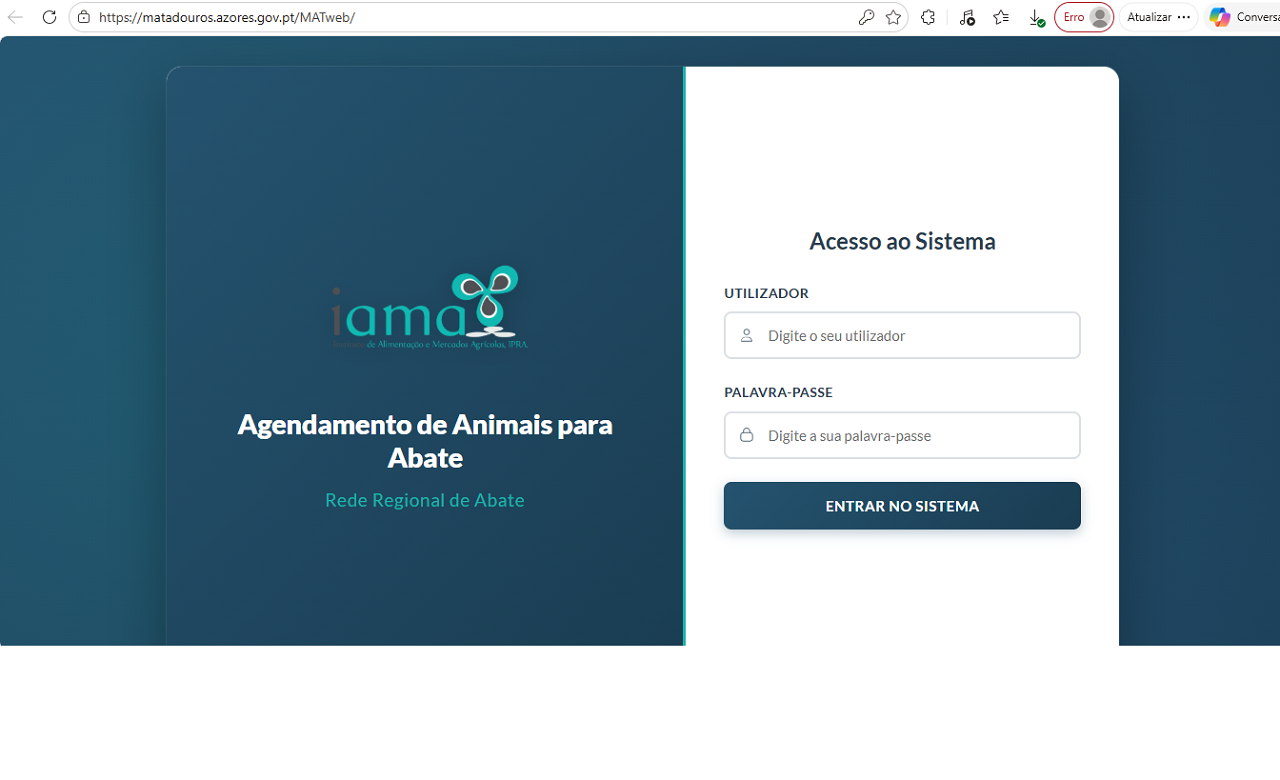This screenshot has width=1280, height=780.
Task: Click the profile avatar marked Erro
Action: click(1084, 17)
